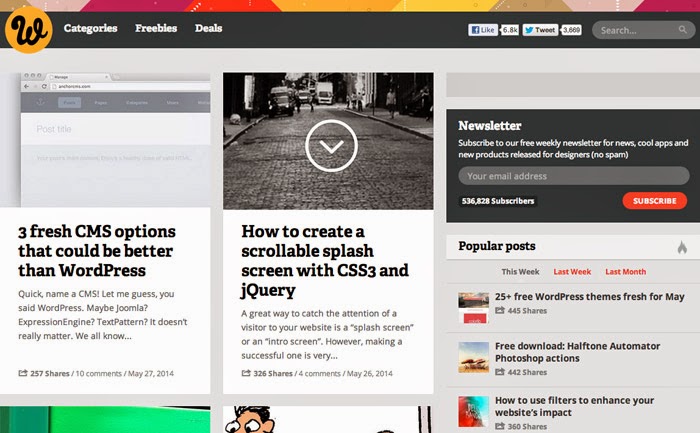Click the Twitter Tweet button
Screen dimensions: 700x433
click(540, 30)
